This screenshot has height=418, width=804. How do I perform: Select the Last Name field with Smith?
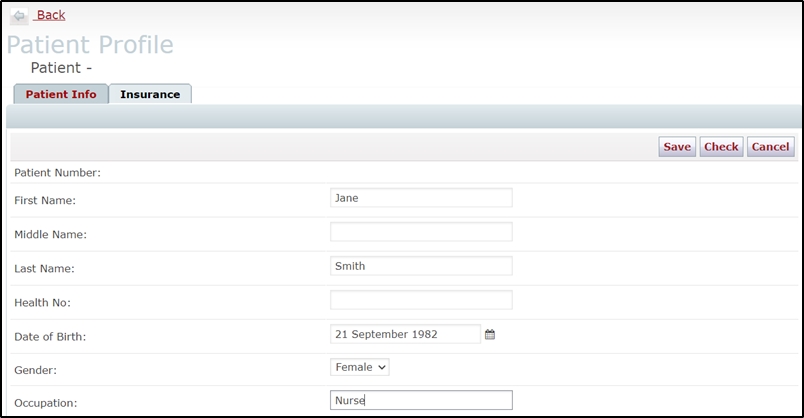(x=421, y=266)
